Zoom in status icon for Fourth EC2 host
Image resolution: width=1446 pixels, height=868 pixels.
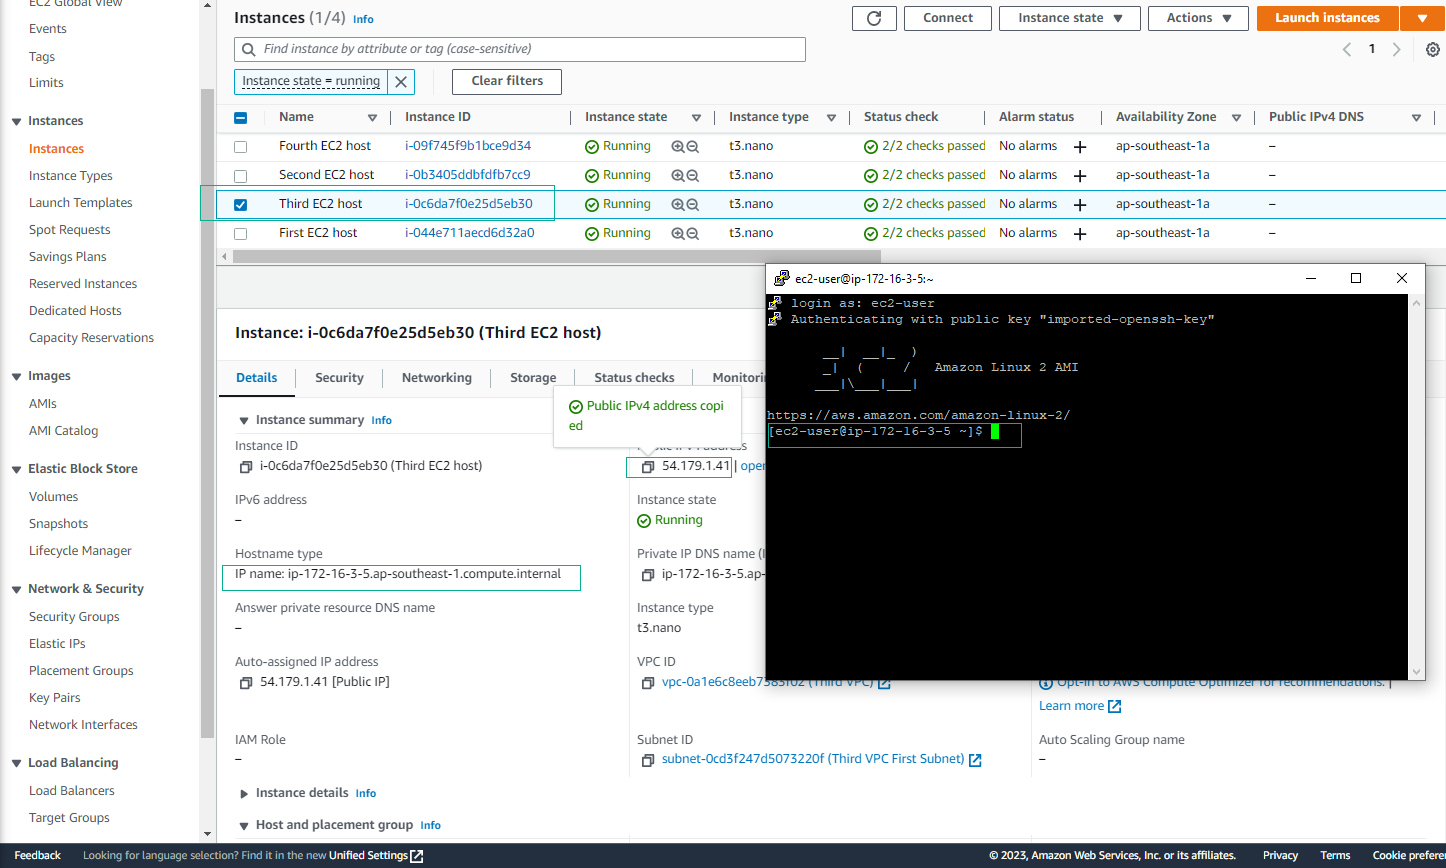[x=678, y=146]
